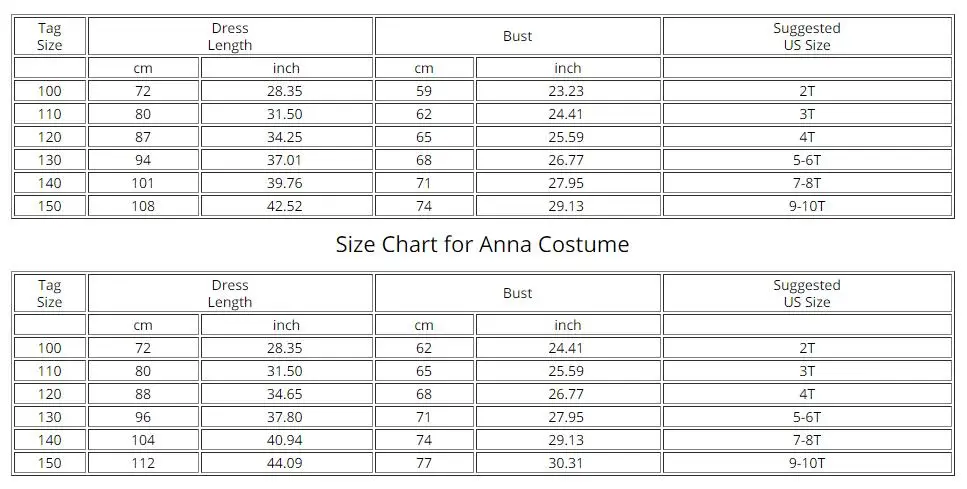The image size is (967, 489).
Task: Select Suggested US Size header in top table
Action: click(806, 37)
